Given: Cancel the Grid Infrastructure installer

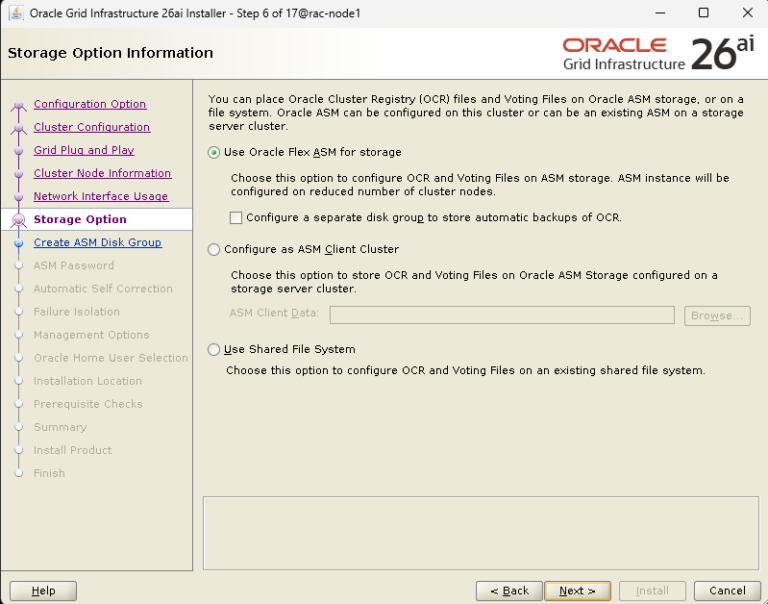Looking at the screenshot, I should click(x=727, y=591).
